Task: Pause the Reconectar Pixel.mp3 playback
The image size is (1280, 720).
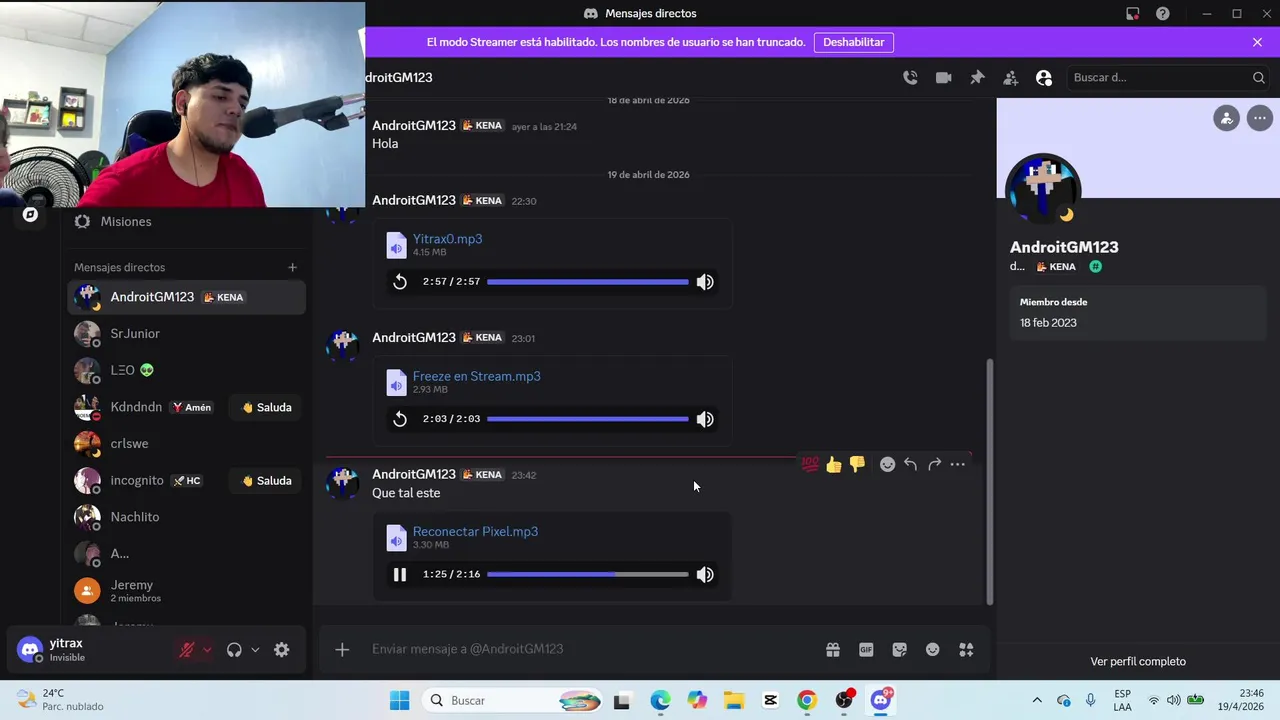Action: [400, 574]
